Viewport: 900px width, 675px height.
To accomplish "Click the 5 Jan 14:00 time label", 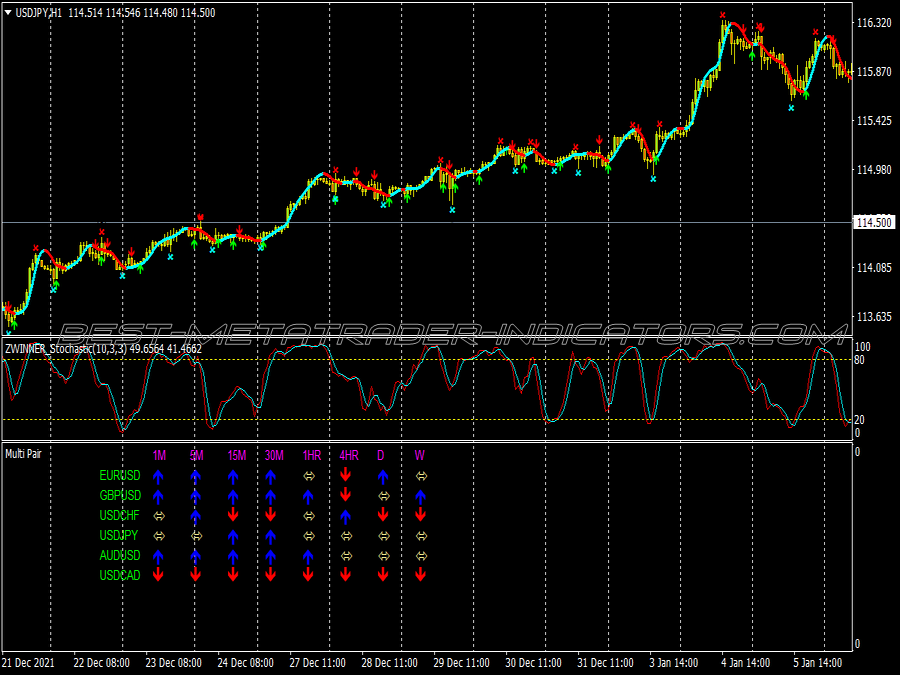I will pos(817,662).
